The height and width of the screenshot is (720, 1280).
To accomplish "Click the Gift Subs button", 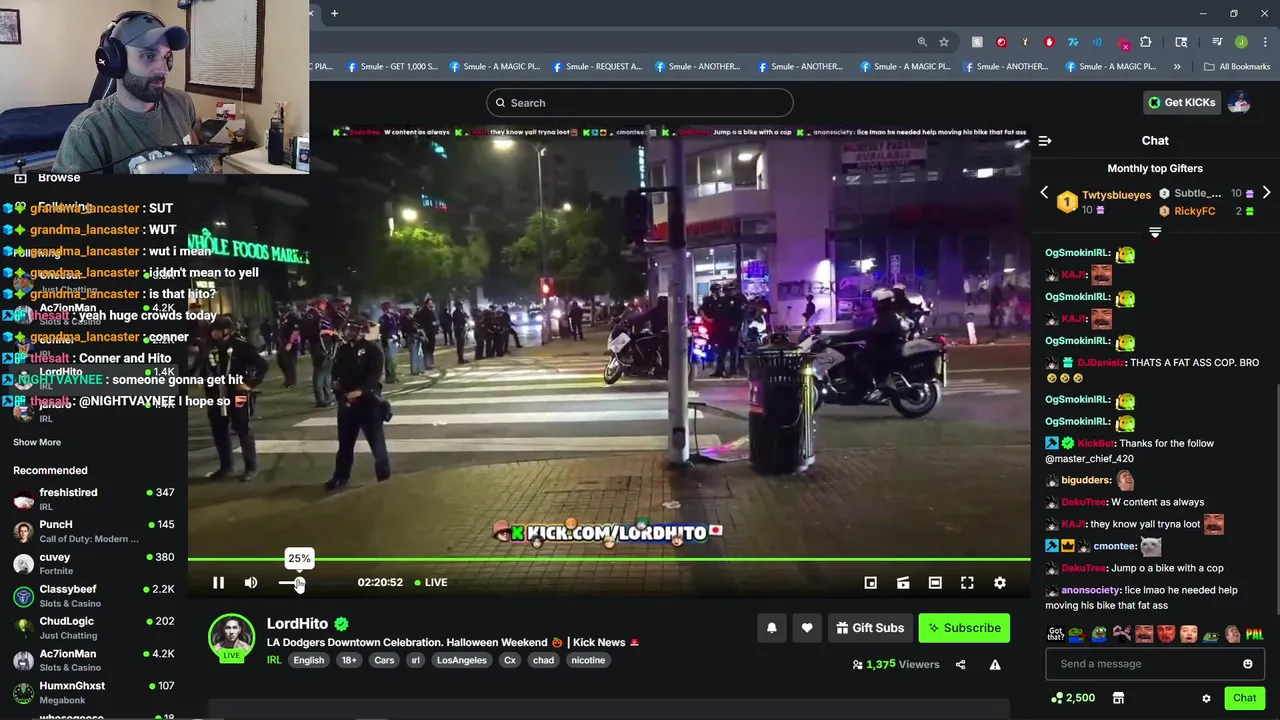I will [x=870, y=628].
